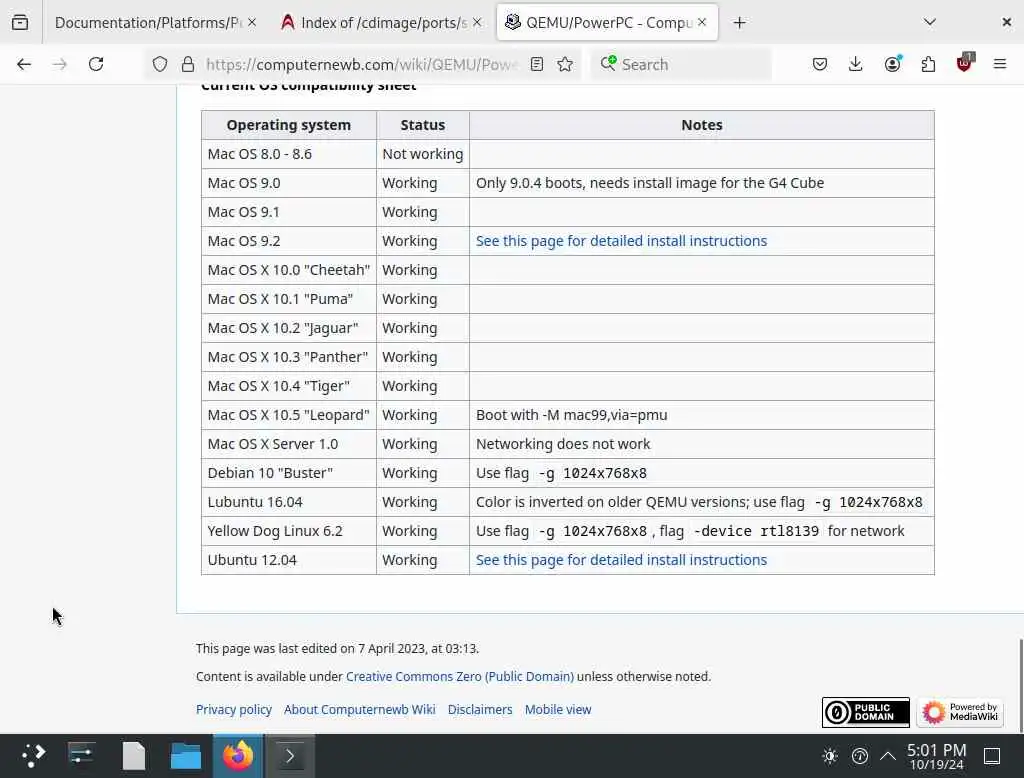Open Ubuntu 12.04 install instructions link
The height and width of the screenshot is (778, 1024).
click(x=621, y=560)
